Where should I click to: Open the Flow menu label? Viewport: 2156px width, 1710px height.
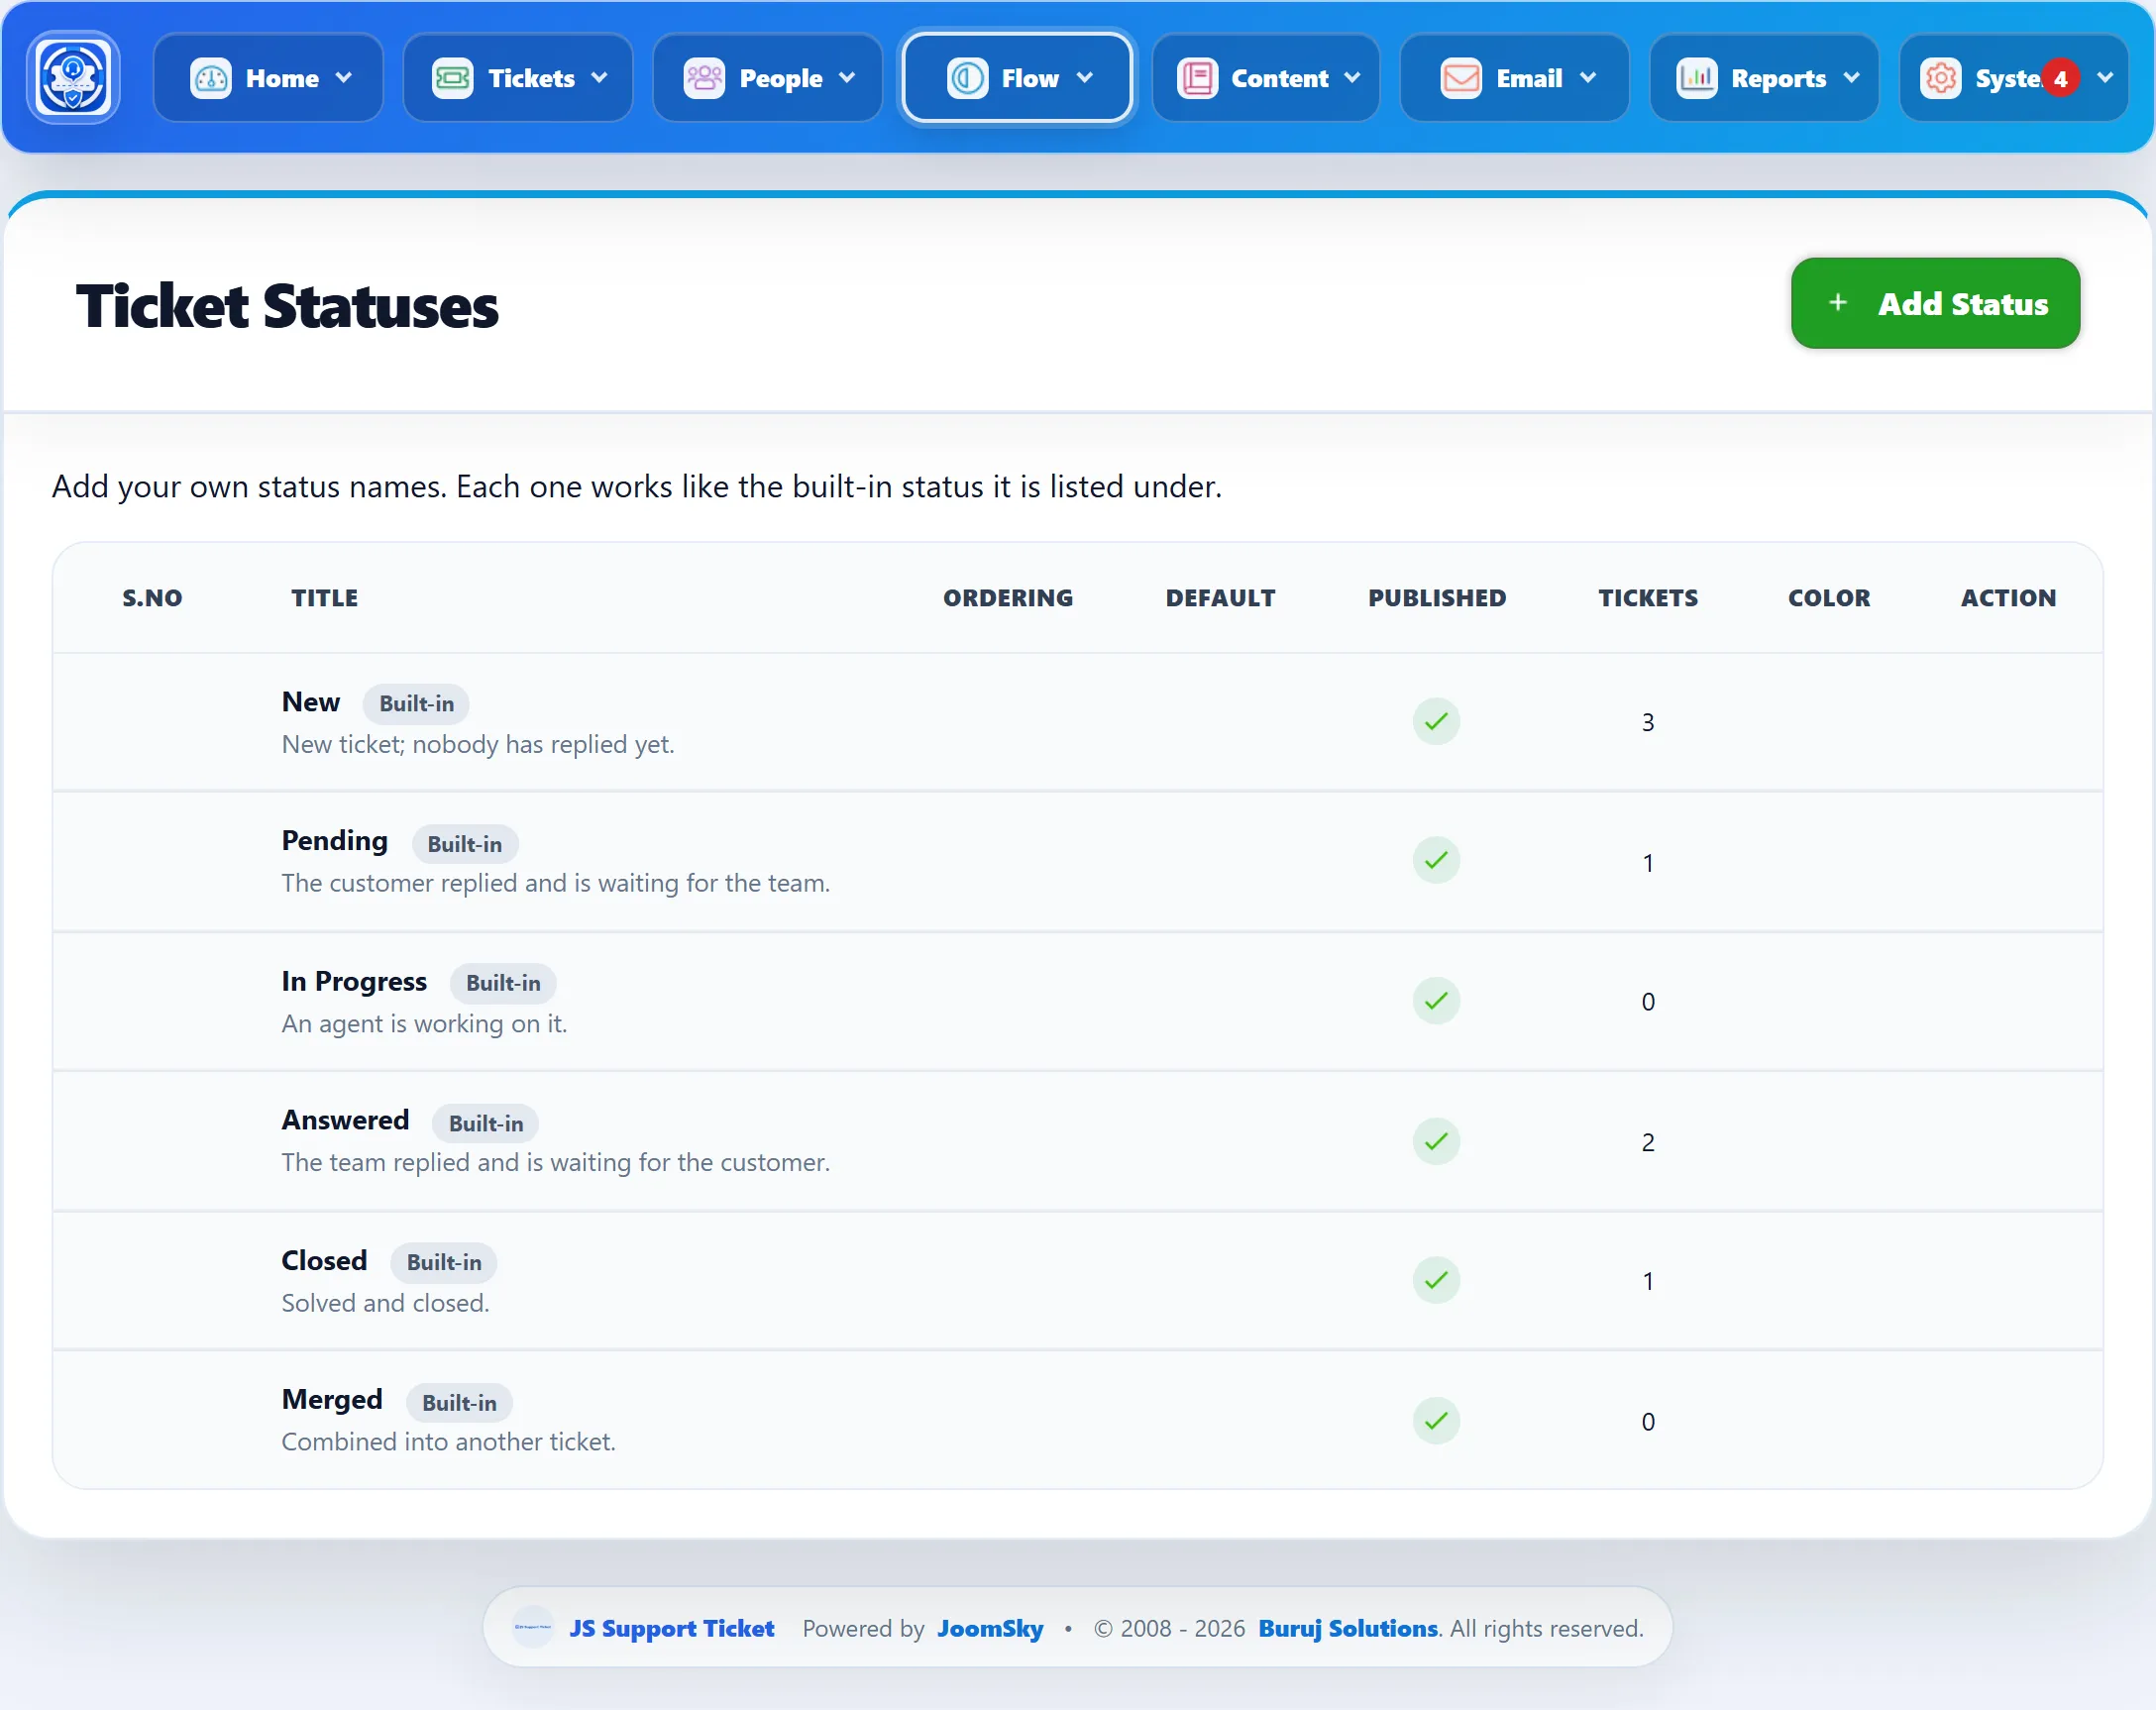point(1030,78)
